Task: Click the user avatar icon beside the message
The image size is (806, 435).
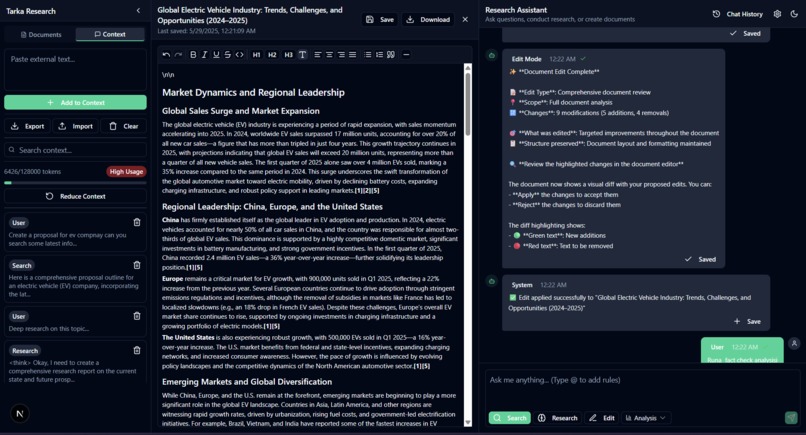Action: click(794, 343)
